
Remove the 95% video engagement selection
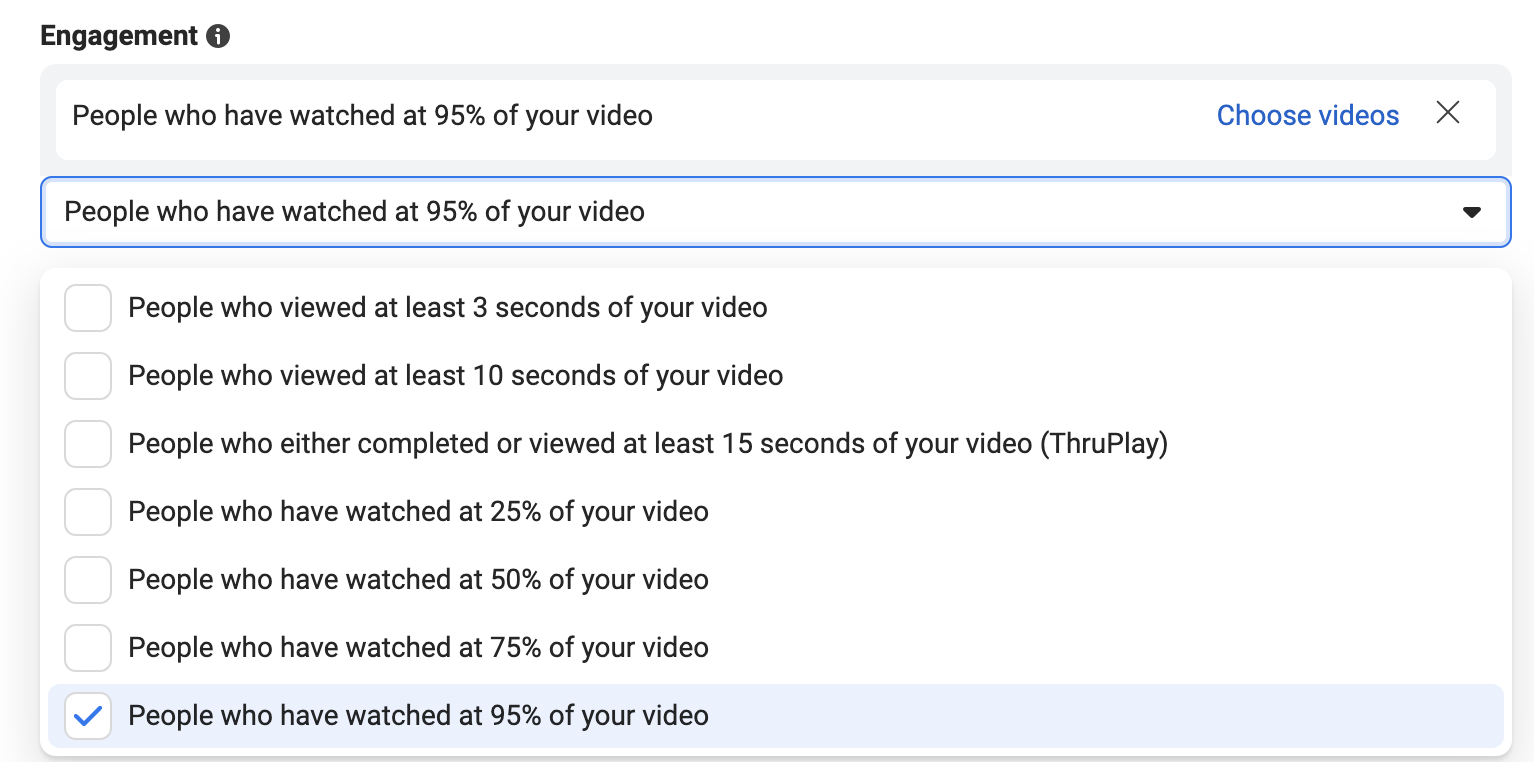pyautogui.click(x=1448, y=113)
